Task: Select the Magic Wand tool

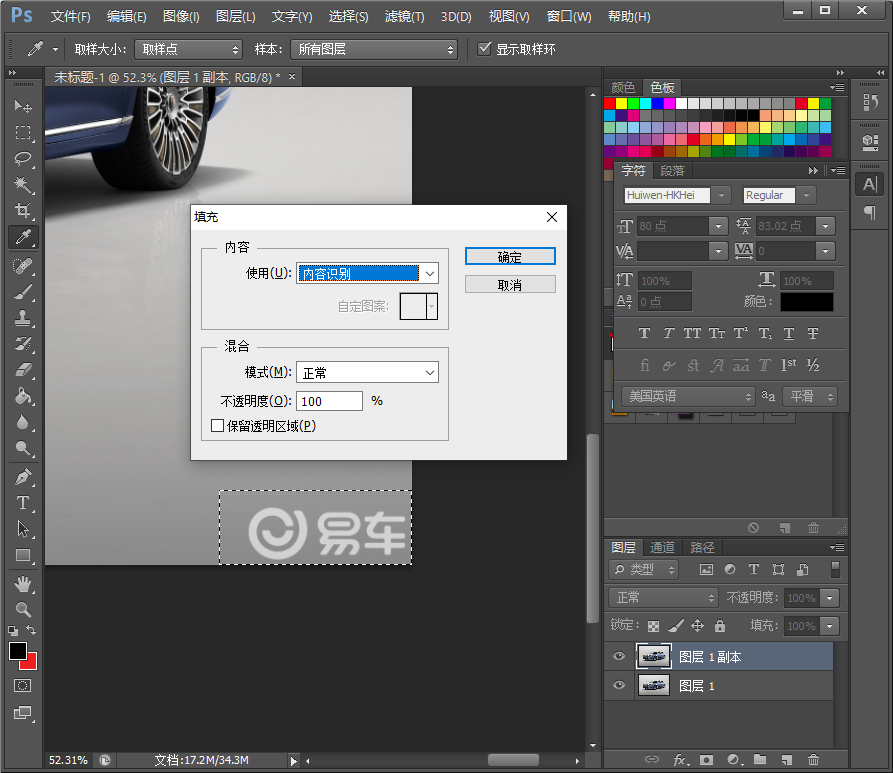Action: [x=23, y=184]
